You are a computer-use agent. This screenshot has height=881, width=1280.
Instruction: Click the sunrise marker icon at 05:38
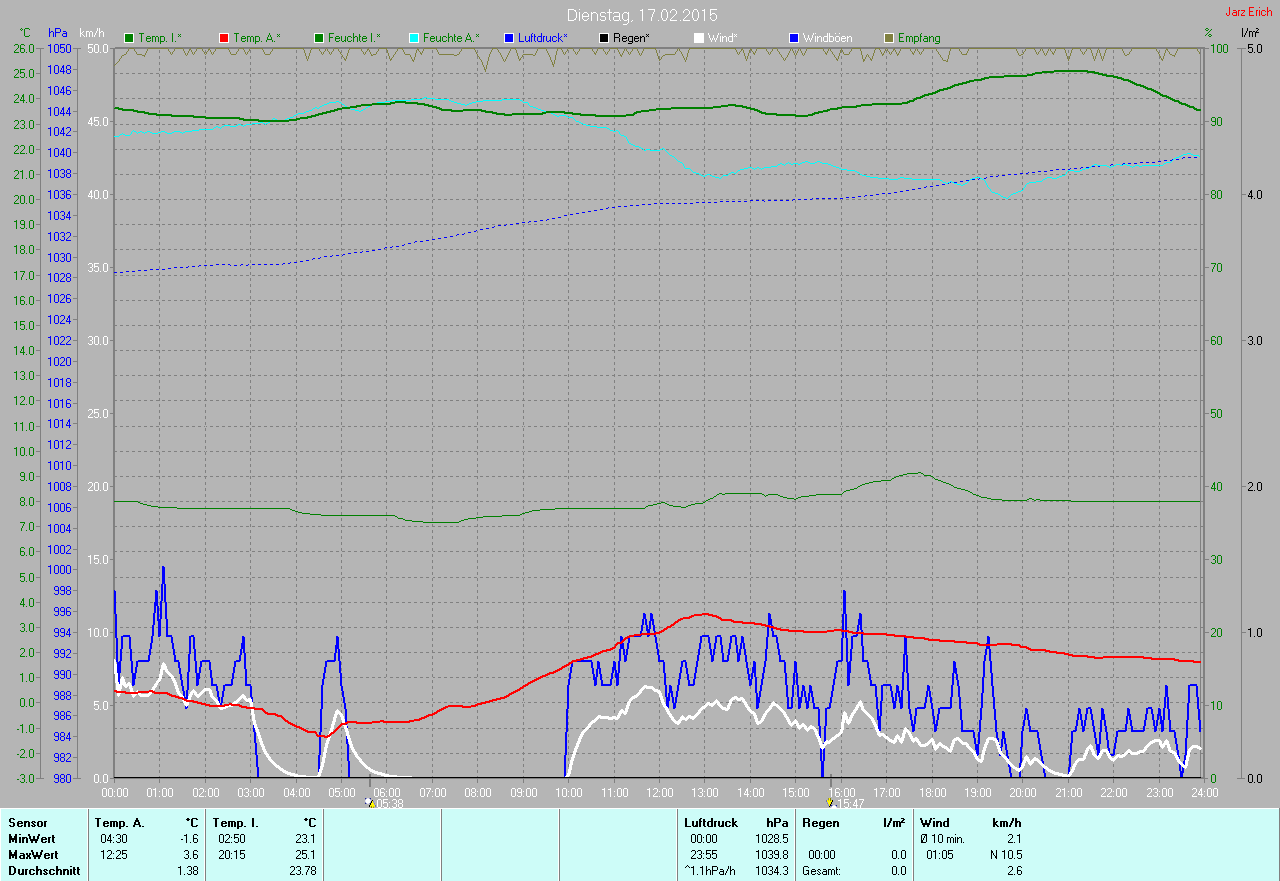369,802
